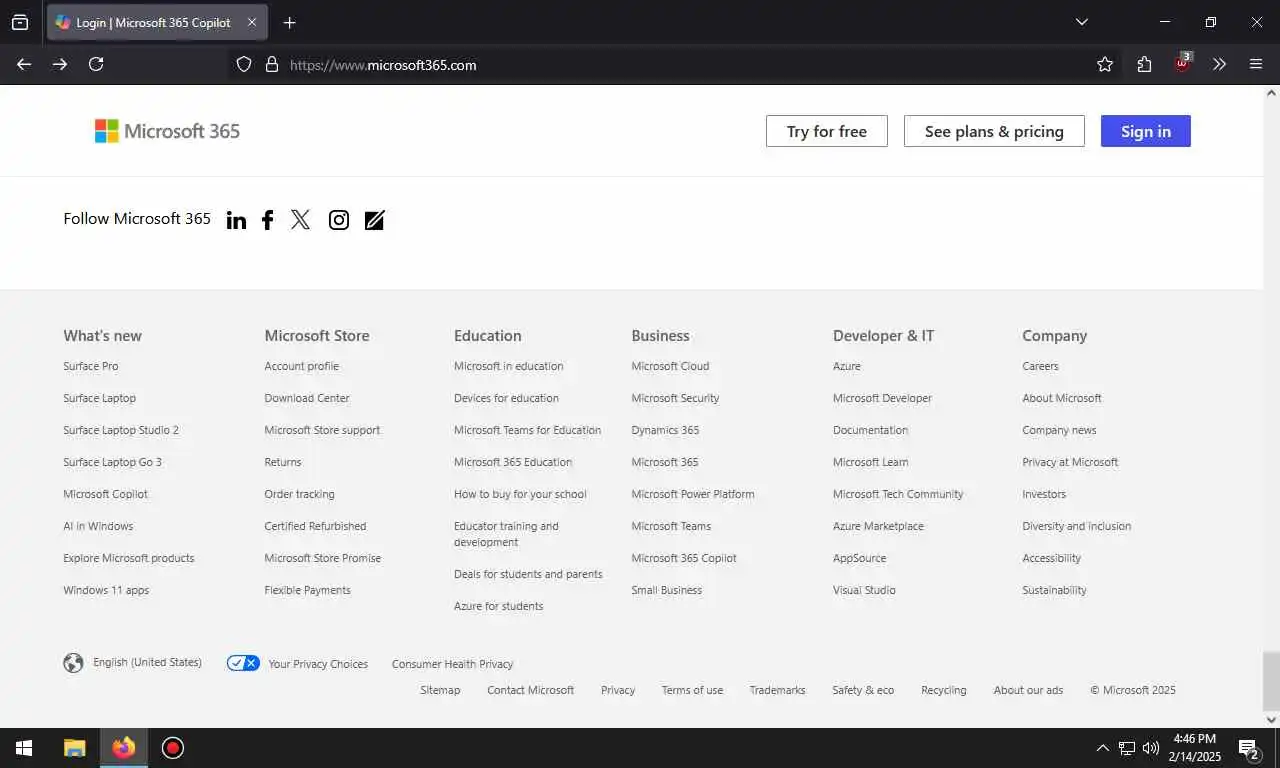Show hidden system tray icons
Viewport: 1280px width, 768px height.
[1102, 748]
